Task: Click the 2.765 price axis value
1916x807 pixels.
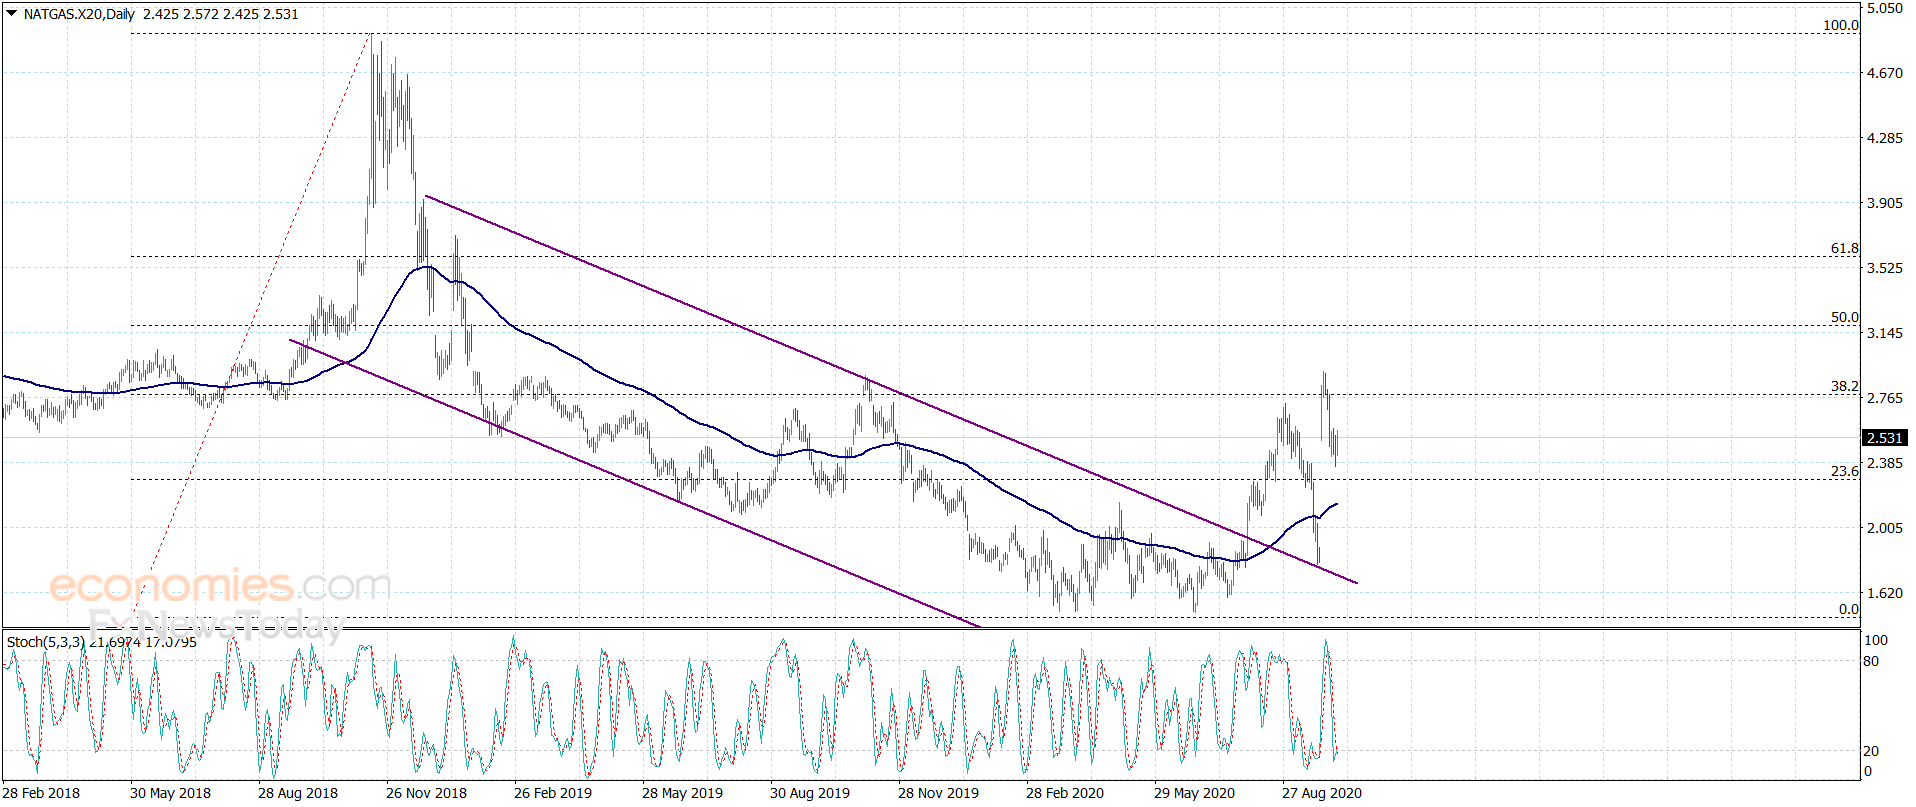Action: [1885, 398]
